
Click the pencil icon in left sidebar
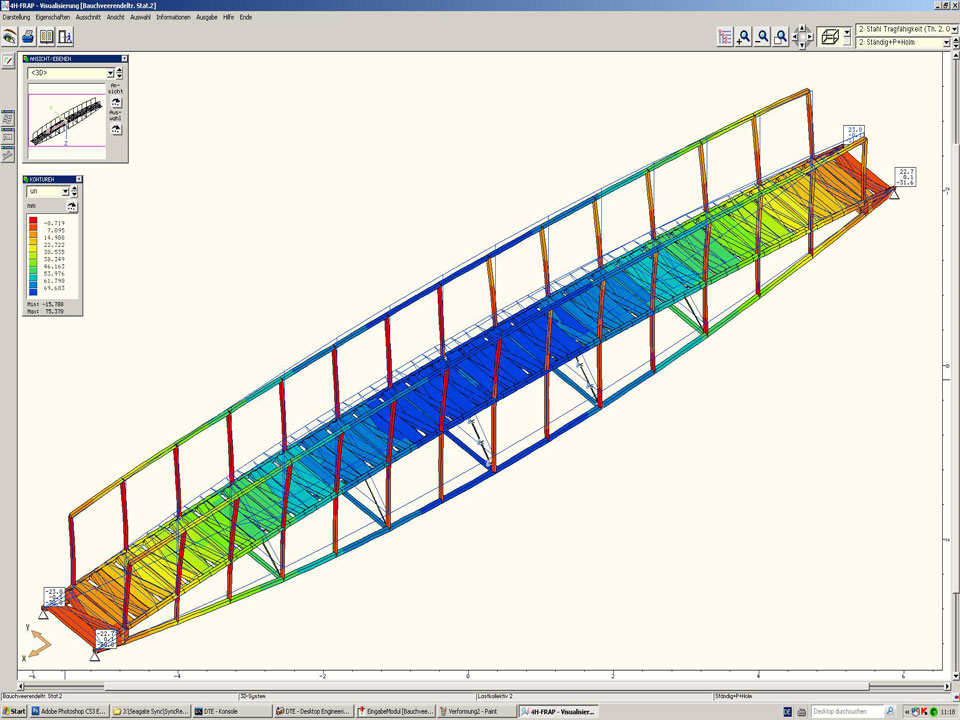8,61
